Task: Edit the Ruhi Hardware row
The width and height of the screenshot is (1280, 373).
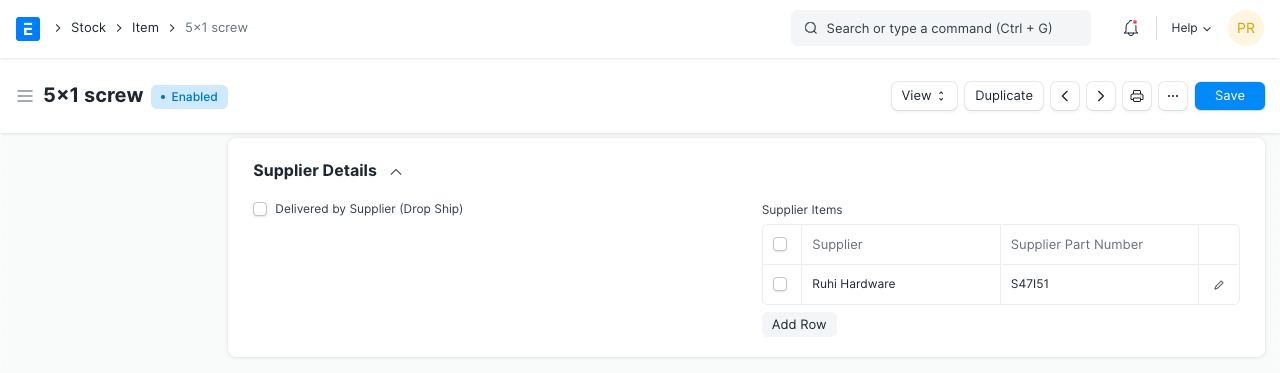Action: [1219, 285]
